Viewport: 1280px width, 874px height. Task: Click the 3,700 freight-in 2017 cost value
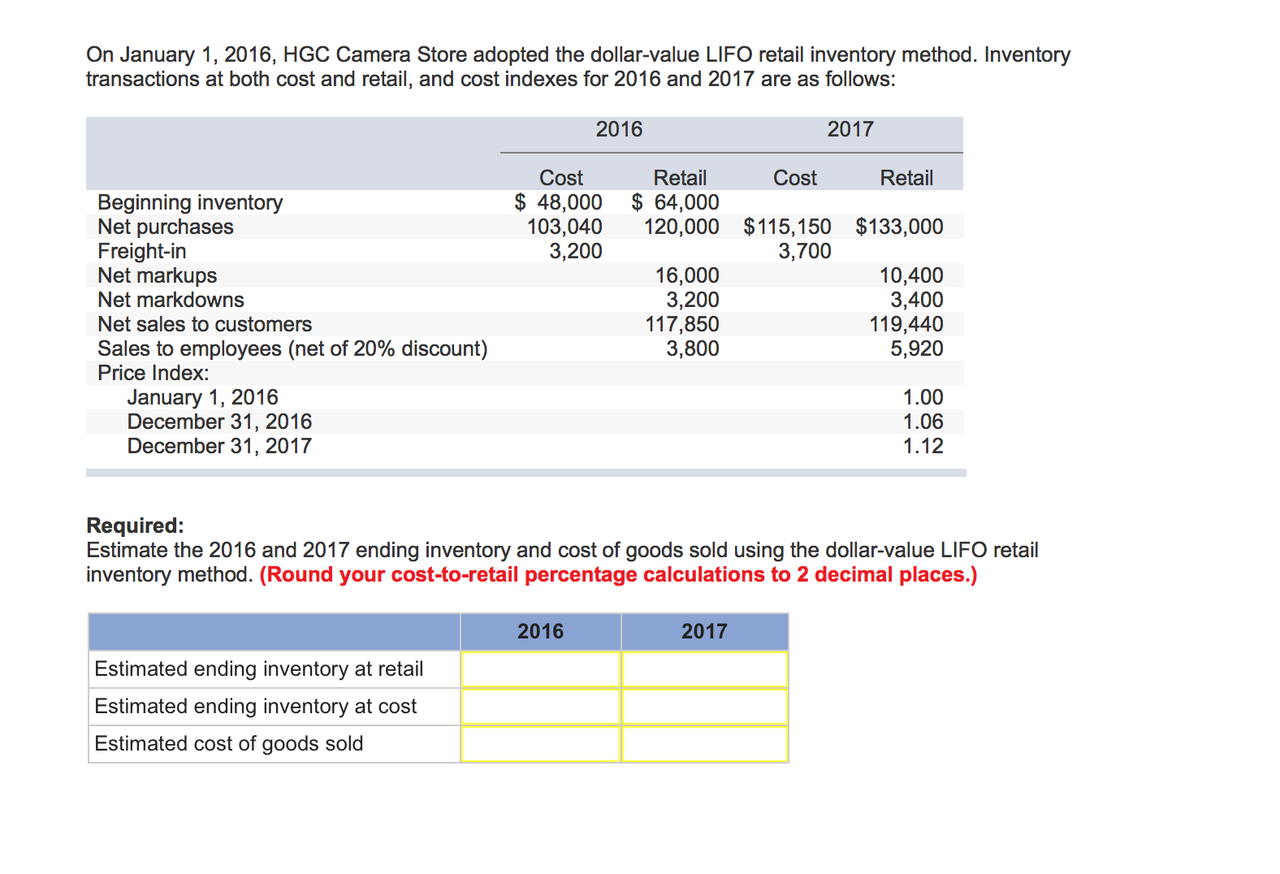pyautogui.click(x=805, y=251)
